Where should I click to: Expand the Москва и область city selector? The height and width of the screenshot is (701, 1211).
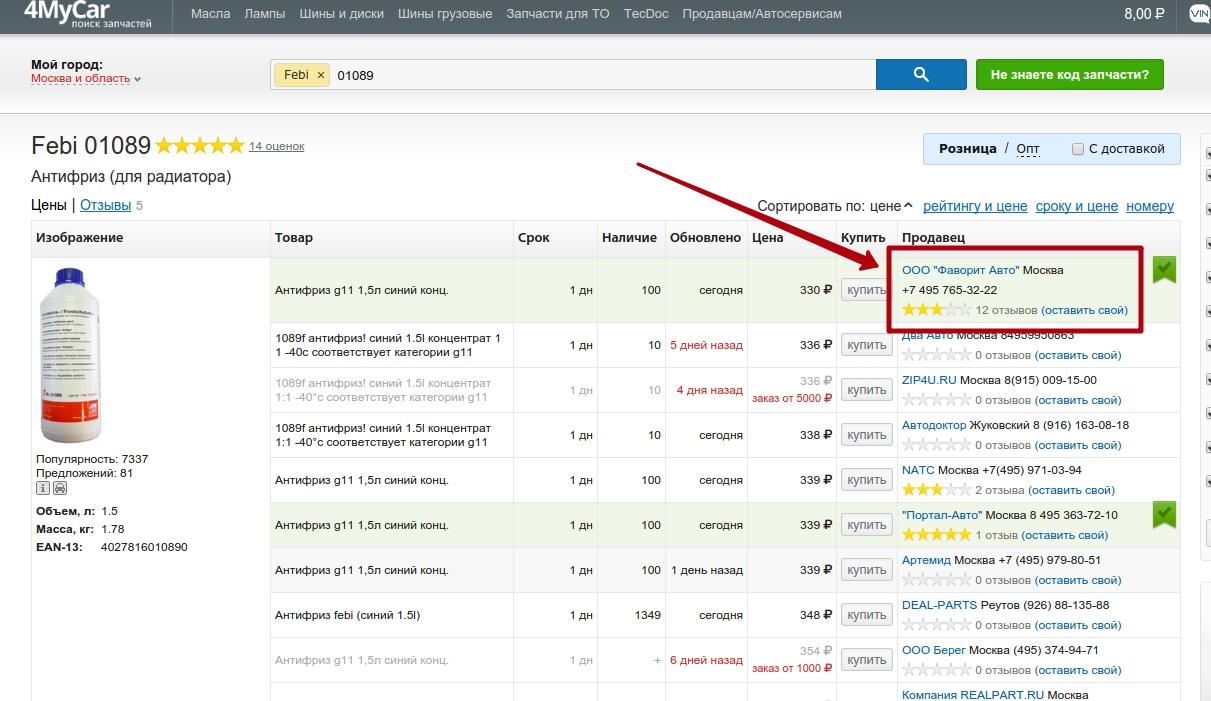(x=86, y=79)
